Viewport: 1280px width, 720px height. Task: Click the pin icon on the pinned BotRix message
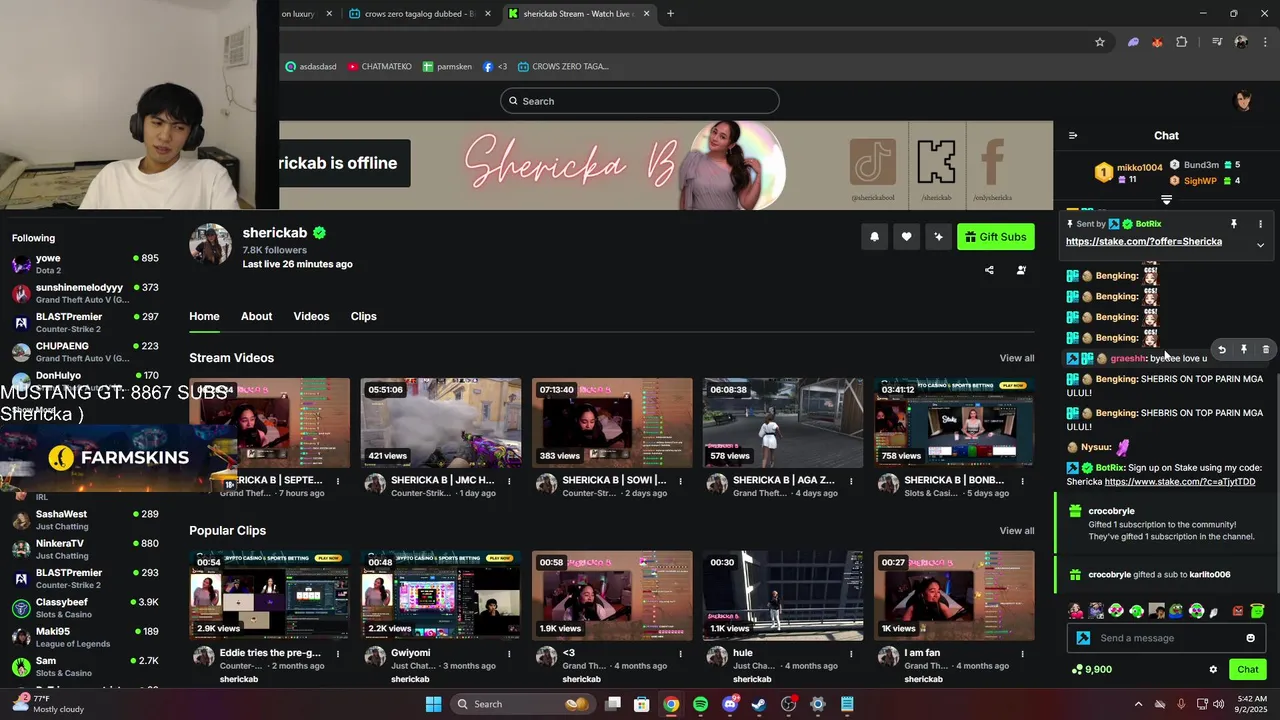coord(1234,224)
